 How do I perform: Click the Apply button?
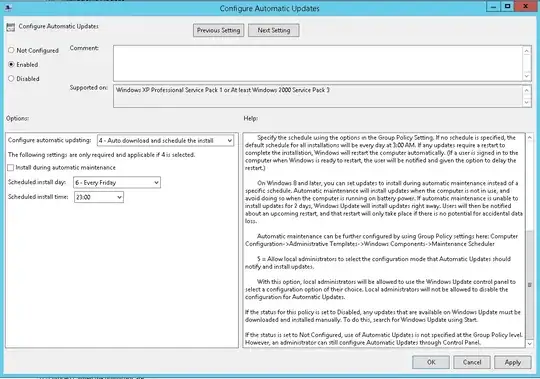(513, 362)
